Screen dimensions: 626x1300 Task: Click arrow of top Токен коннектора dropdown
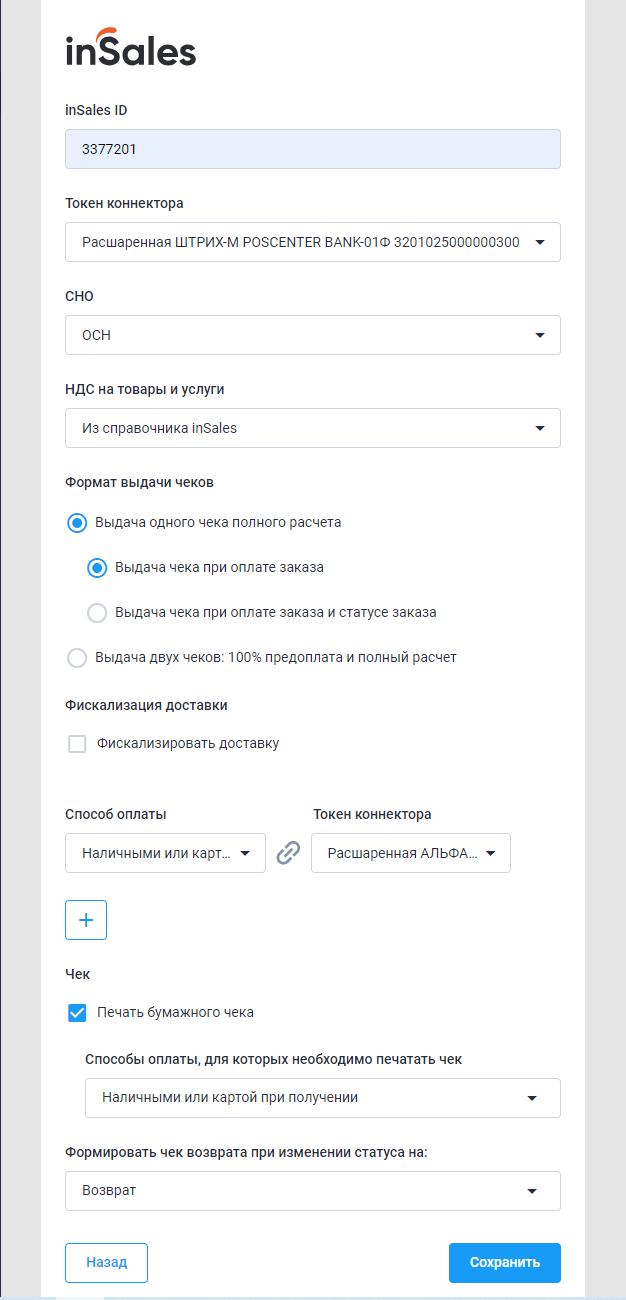click(x=540, y=242)
